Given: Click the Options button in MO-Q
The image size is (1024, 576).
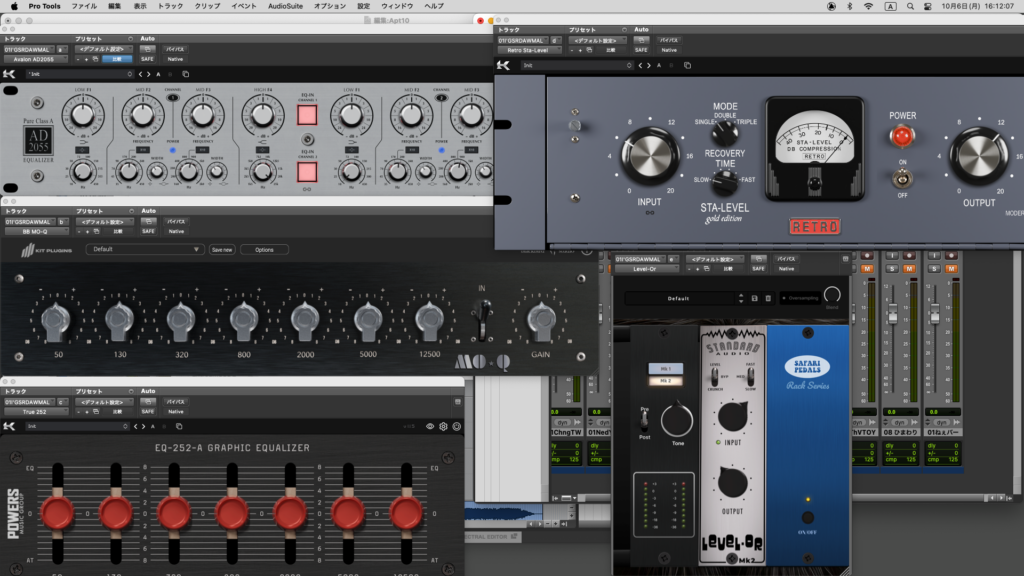Looking at the screenshot, I should point(264,249).
